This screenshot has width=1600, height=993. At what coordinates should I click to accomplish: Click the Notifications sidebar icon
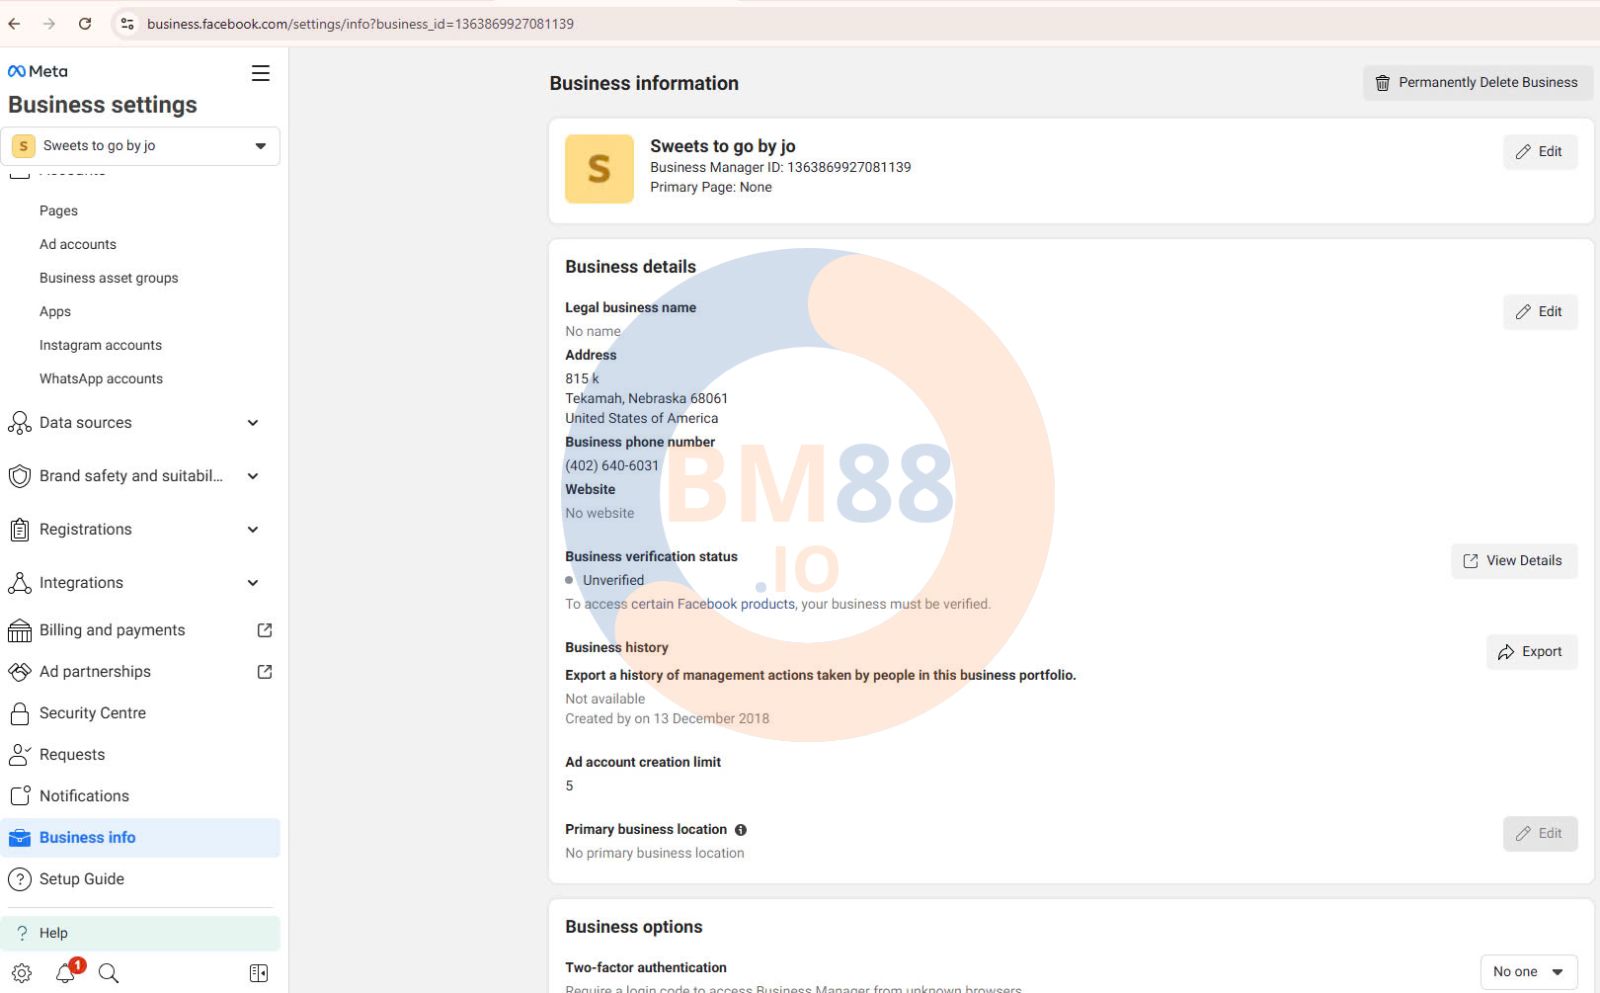coord(19,796)
